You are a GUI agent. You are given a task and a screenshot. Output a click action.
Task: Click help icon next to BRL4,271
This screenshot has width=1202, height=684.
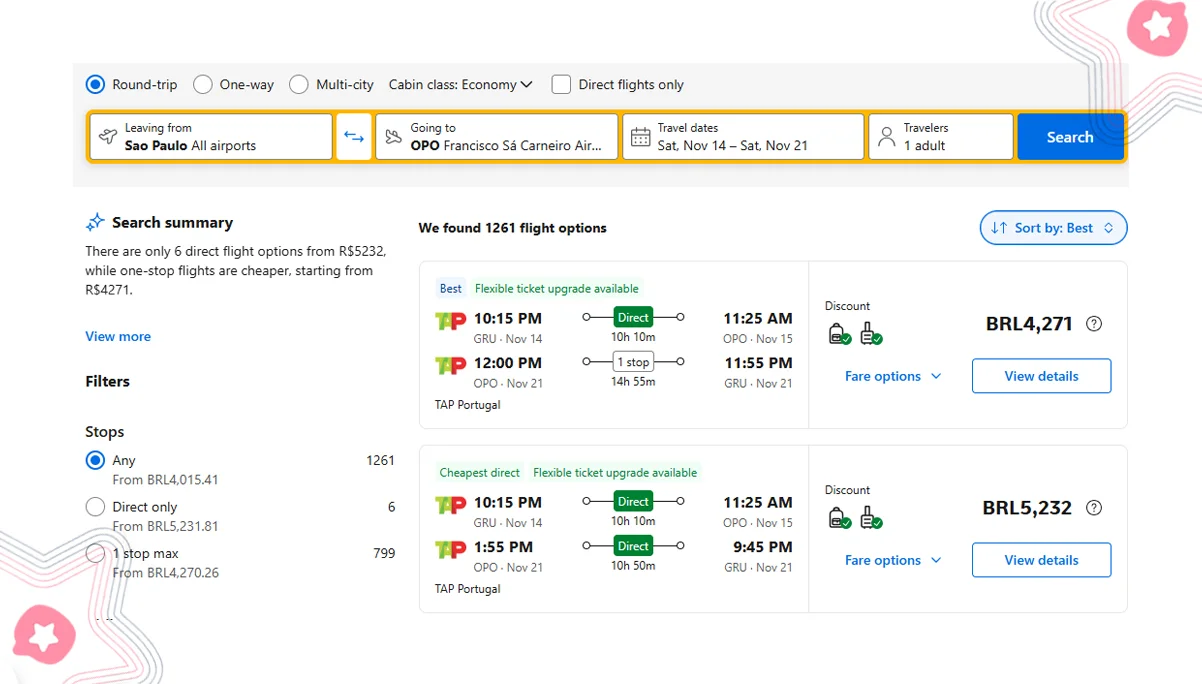(x=1094, y=324)
